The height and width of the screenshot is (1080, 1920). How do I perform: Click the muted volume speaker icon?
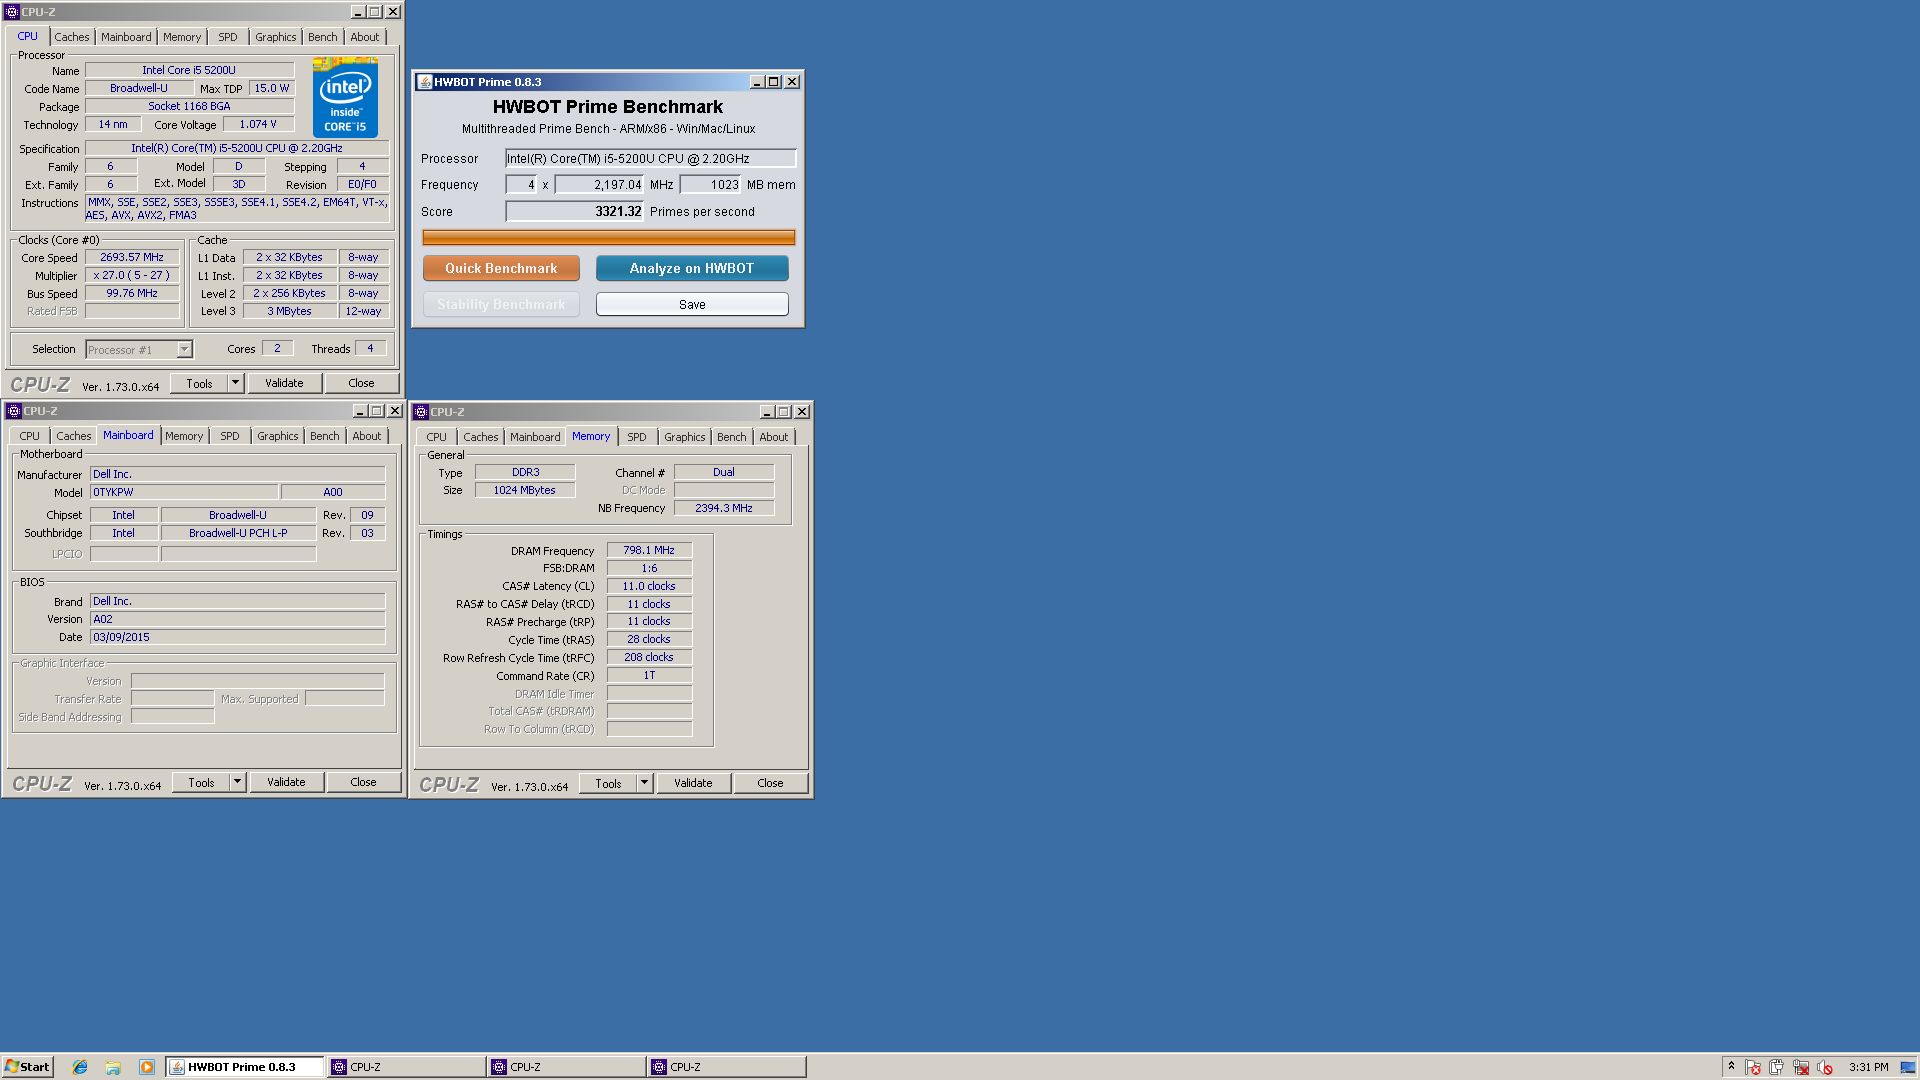(1825, 1067)
